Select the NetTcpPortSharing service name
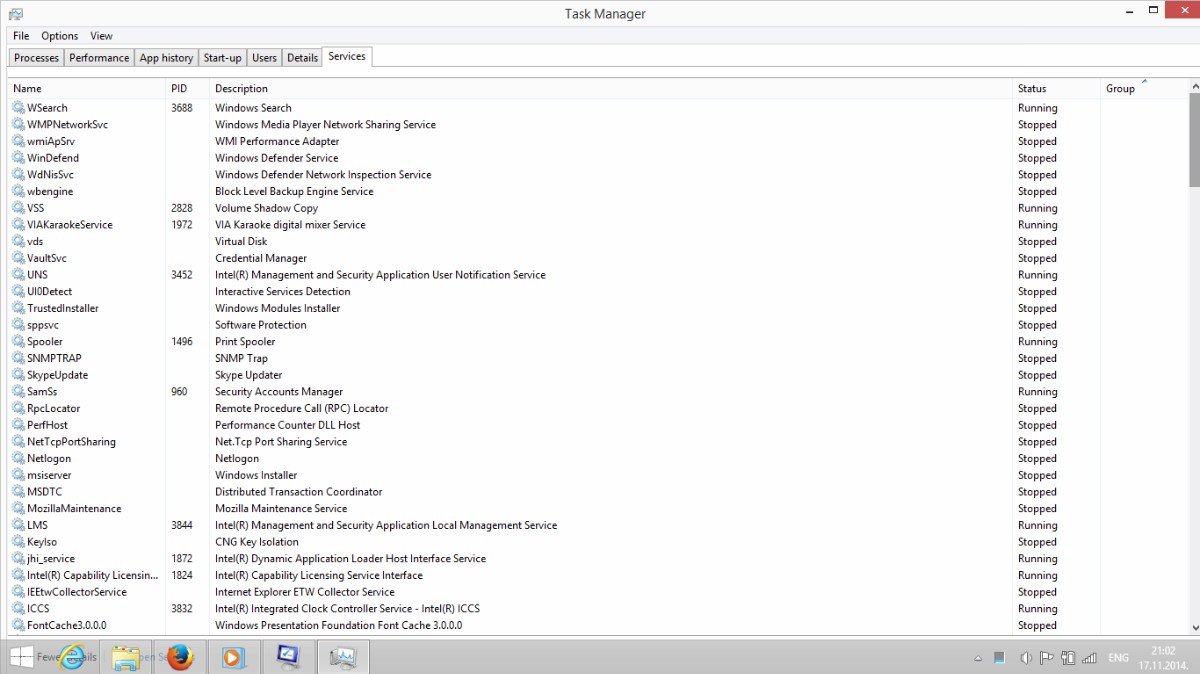 (71, 442)
